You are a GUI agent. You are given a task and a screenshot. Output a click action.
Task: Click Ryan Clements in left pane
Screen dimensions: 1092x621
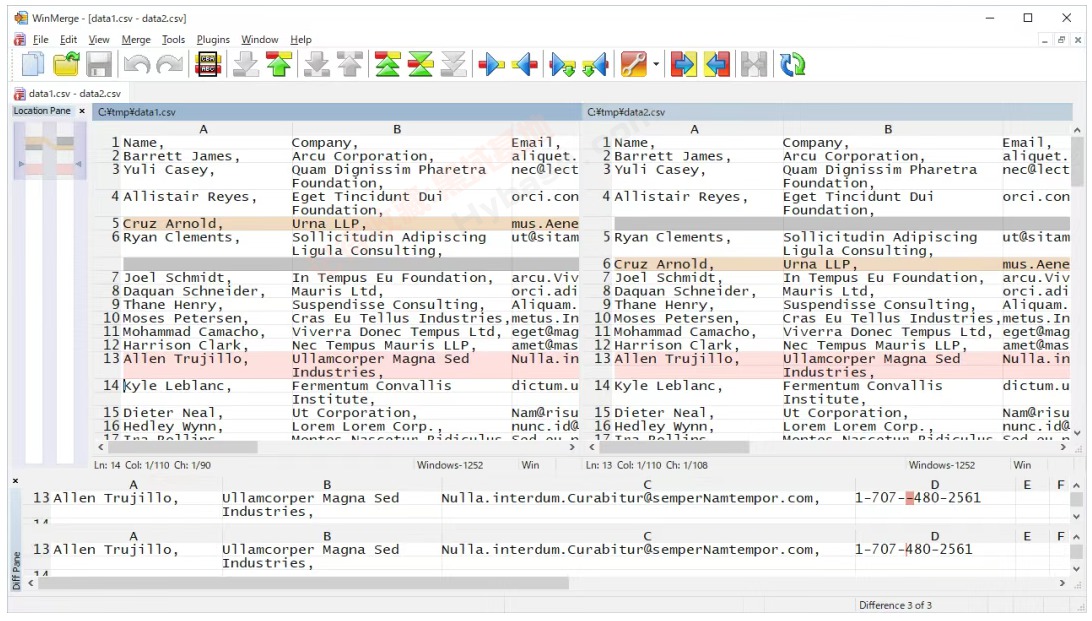(x=182, y=237)
